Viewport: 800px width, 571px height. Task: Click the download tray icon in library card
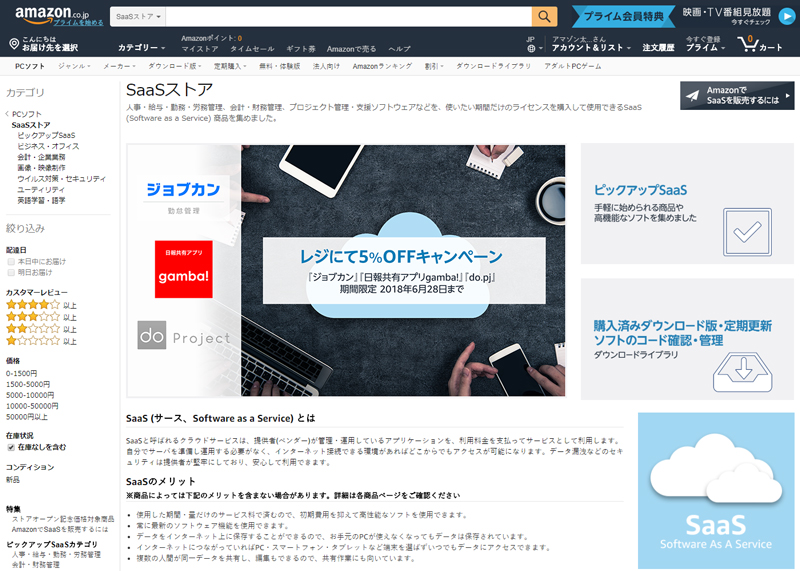(742, 372)
